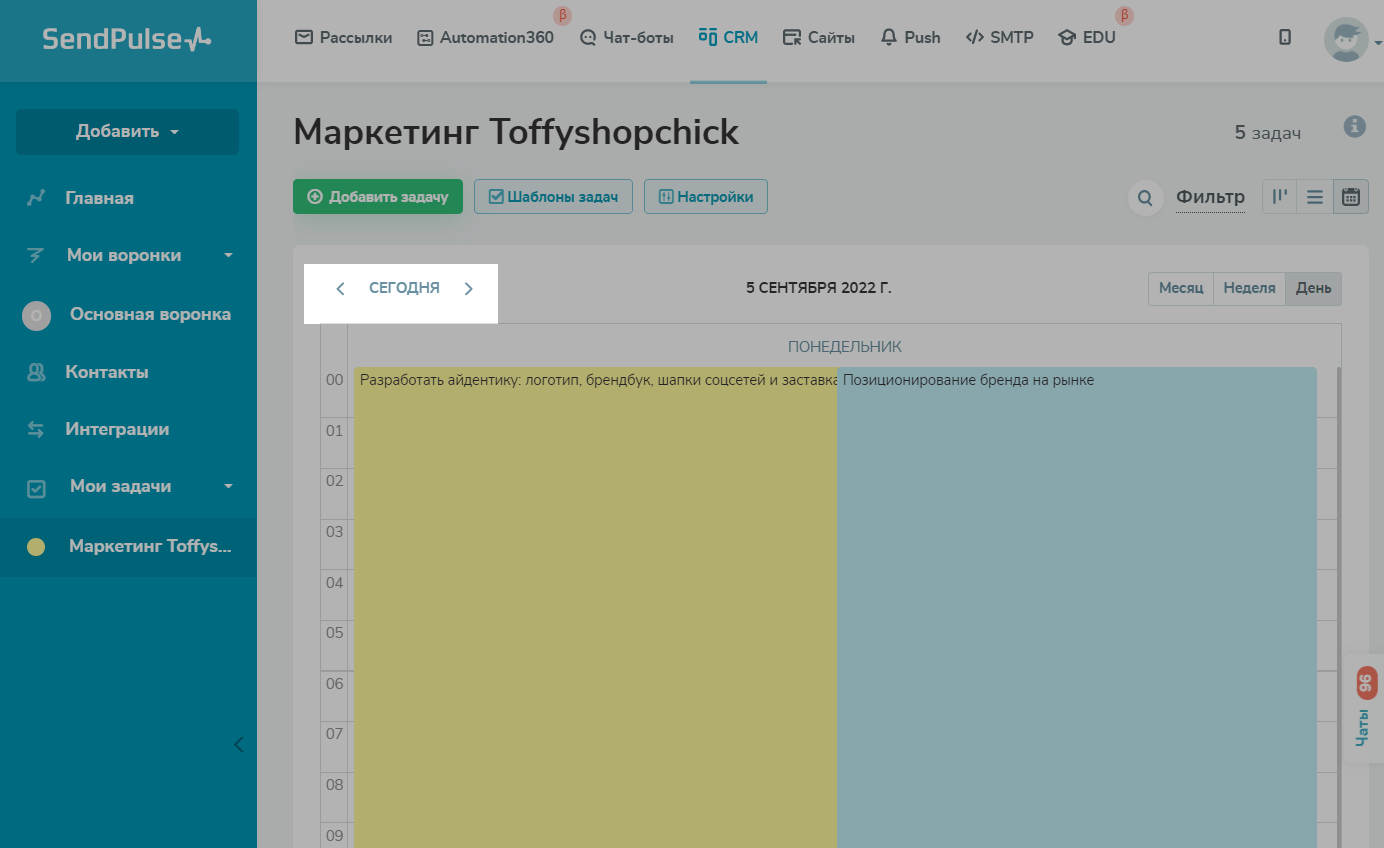Click the Добавить задачу button
The height and width of the screenshot is (848, 1384).
pos(378,197)
